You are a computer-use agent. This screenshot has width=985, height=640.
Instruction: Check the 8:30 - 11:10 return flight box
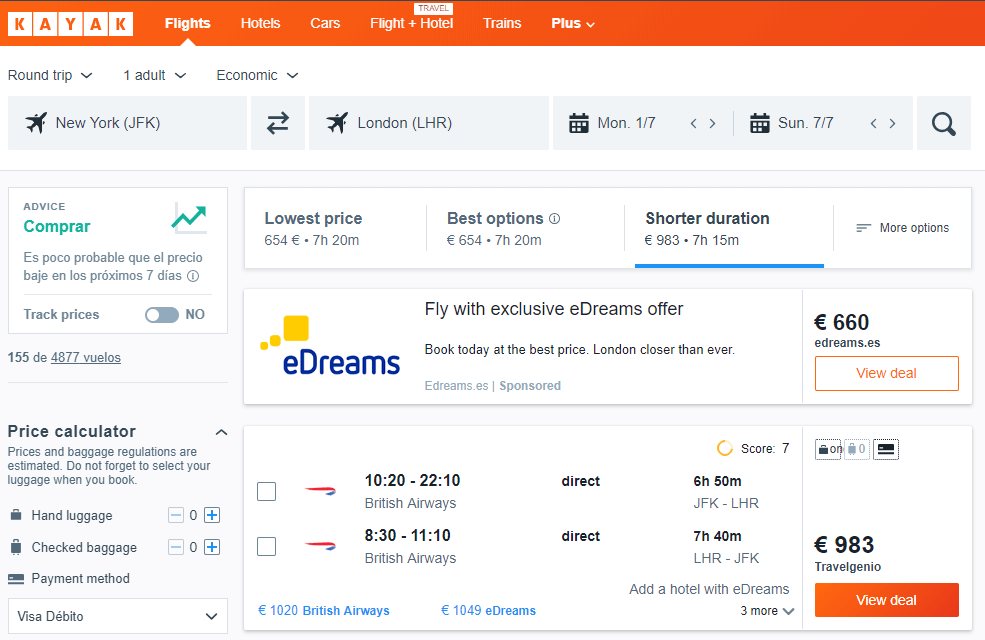pos(266,546)
